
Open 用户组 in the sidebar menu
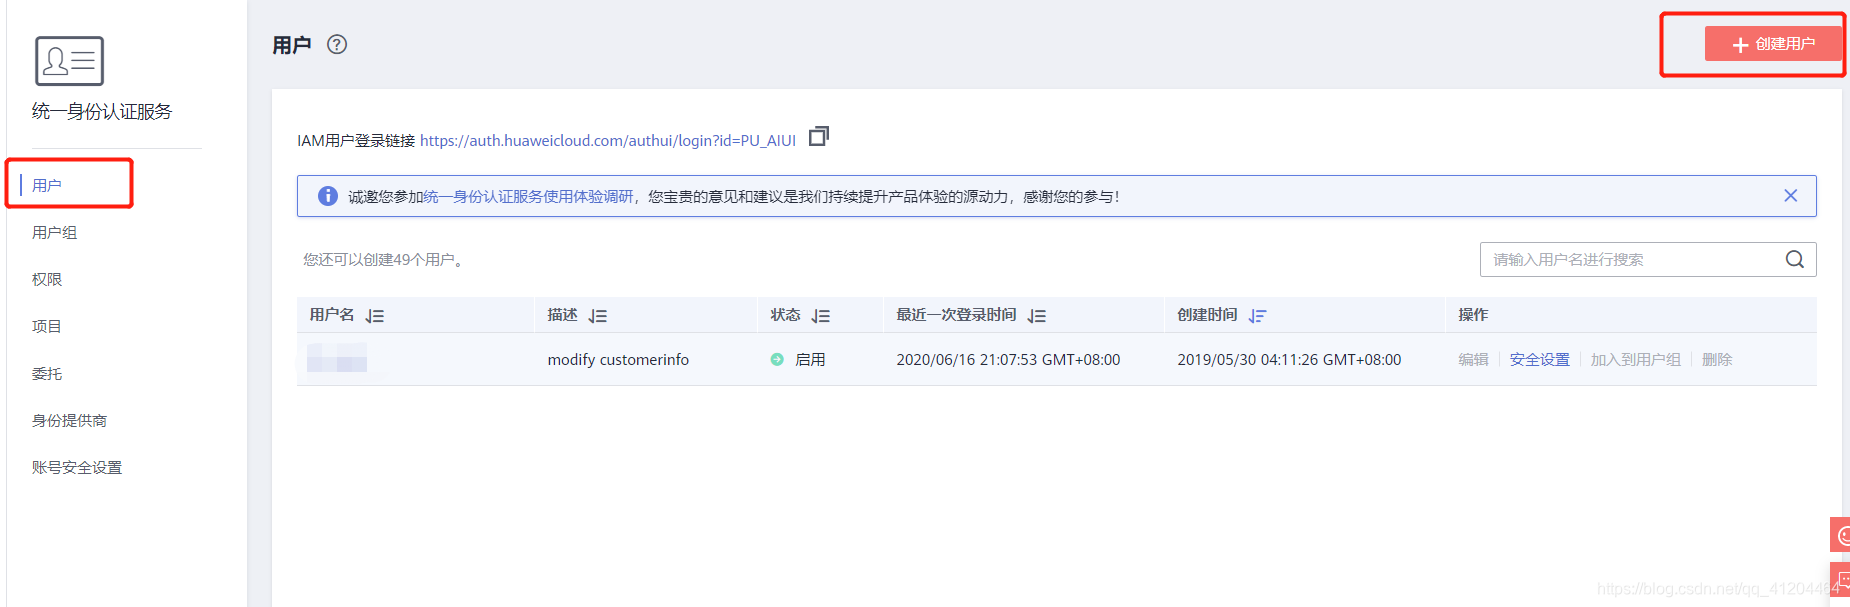(54, 232)
